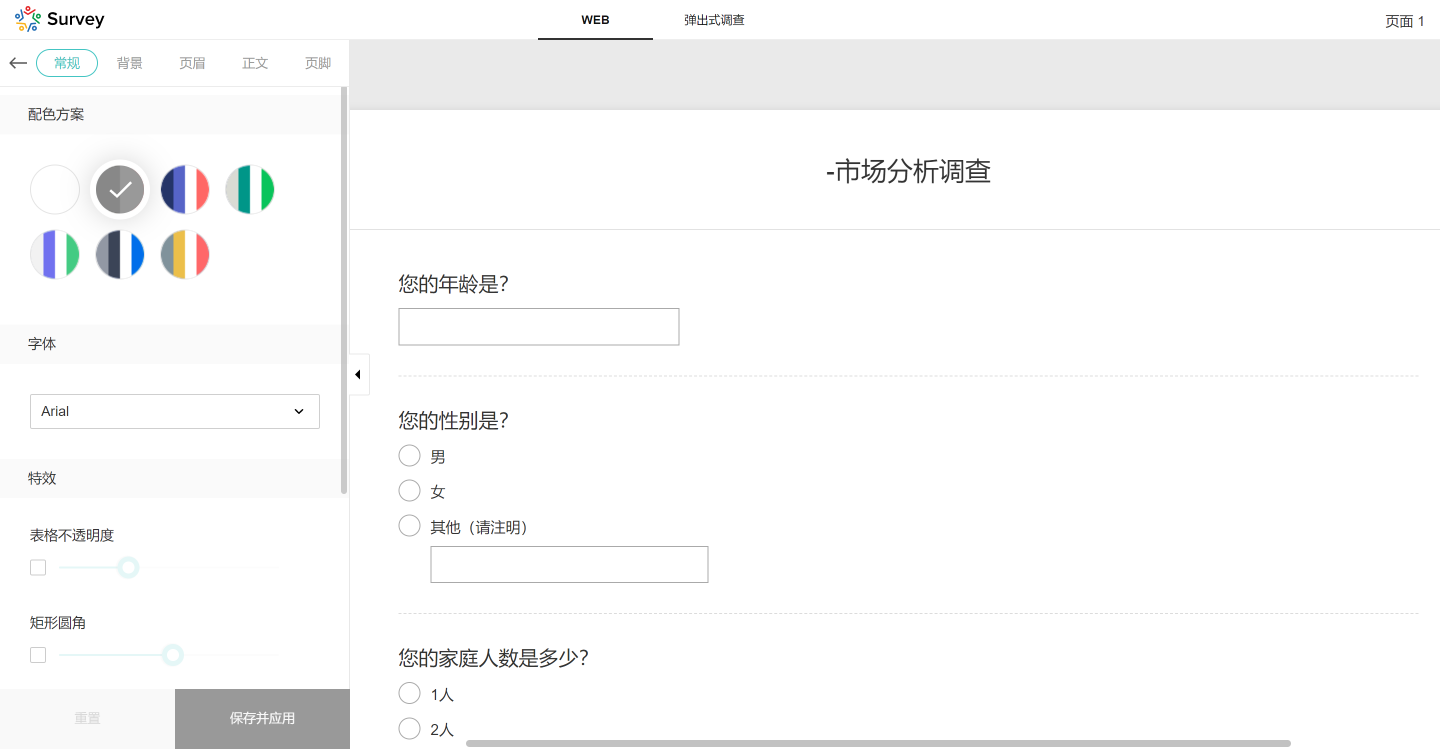
Task: Click the 重置 button
Action: point(87,718)
